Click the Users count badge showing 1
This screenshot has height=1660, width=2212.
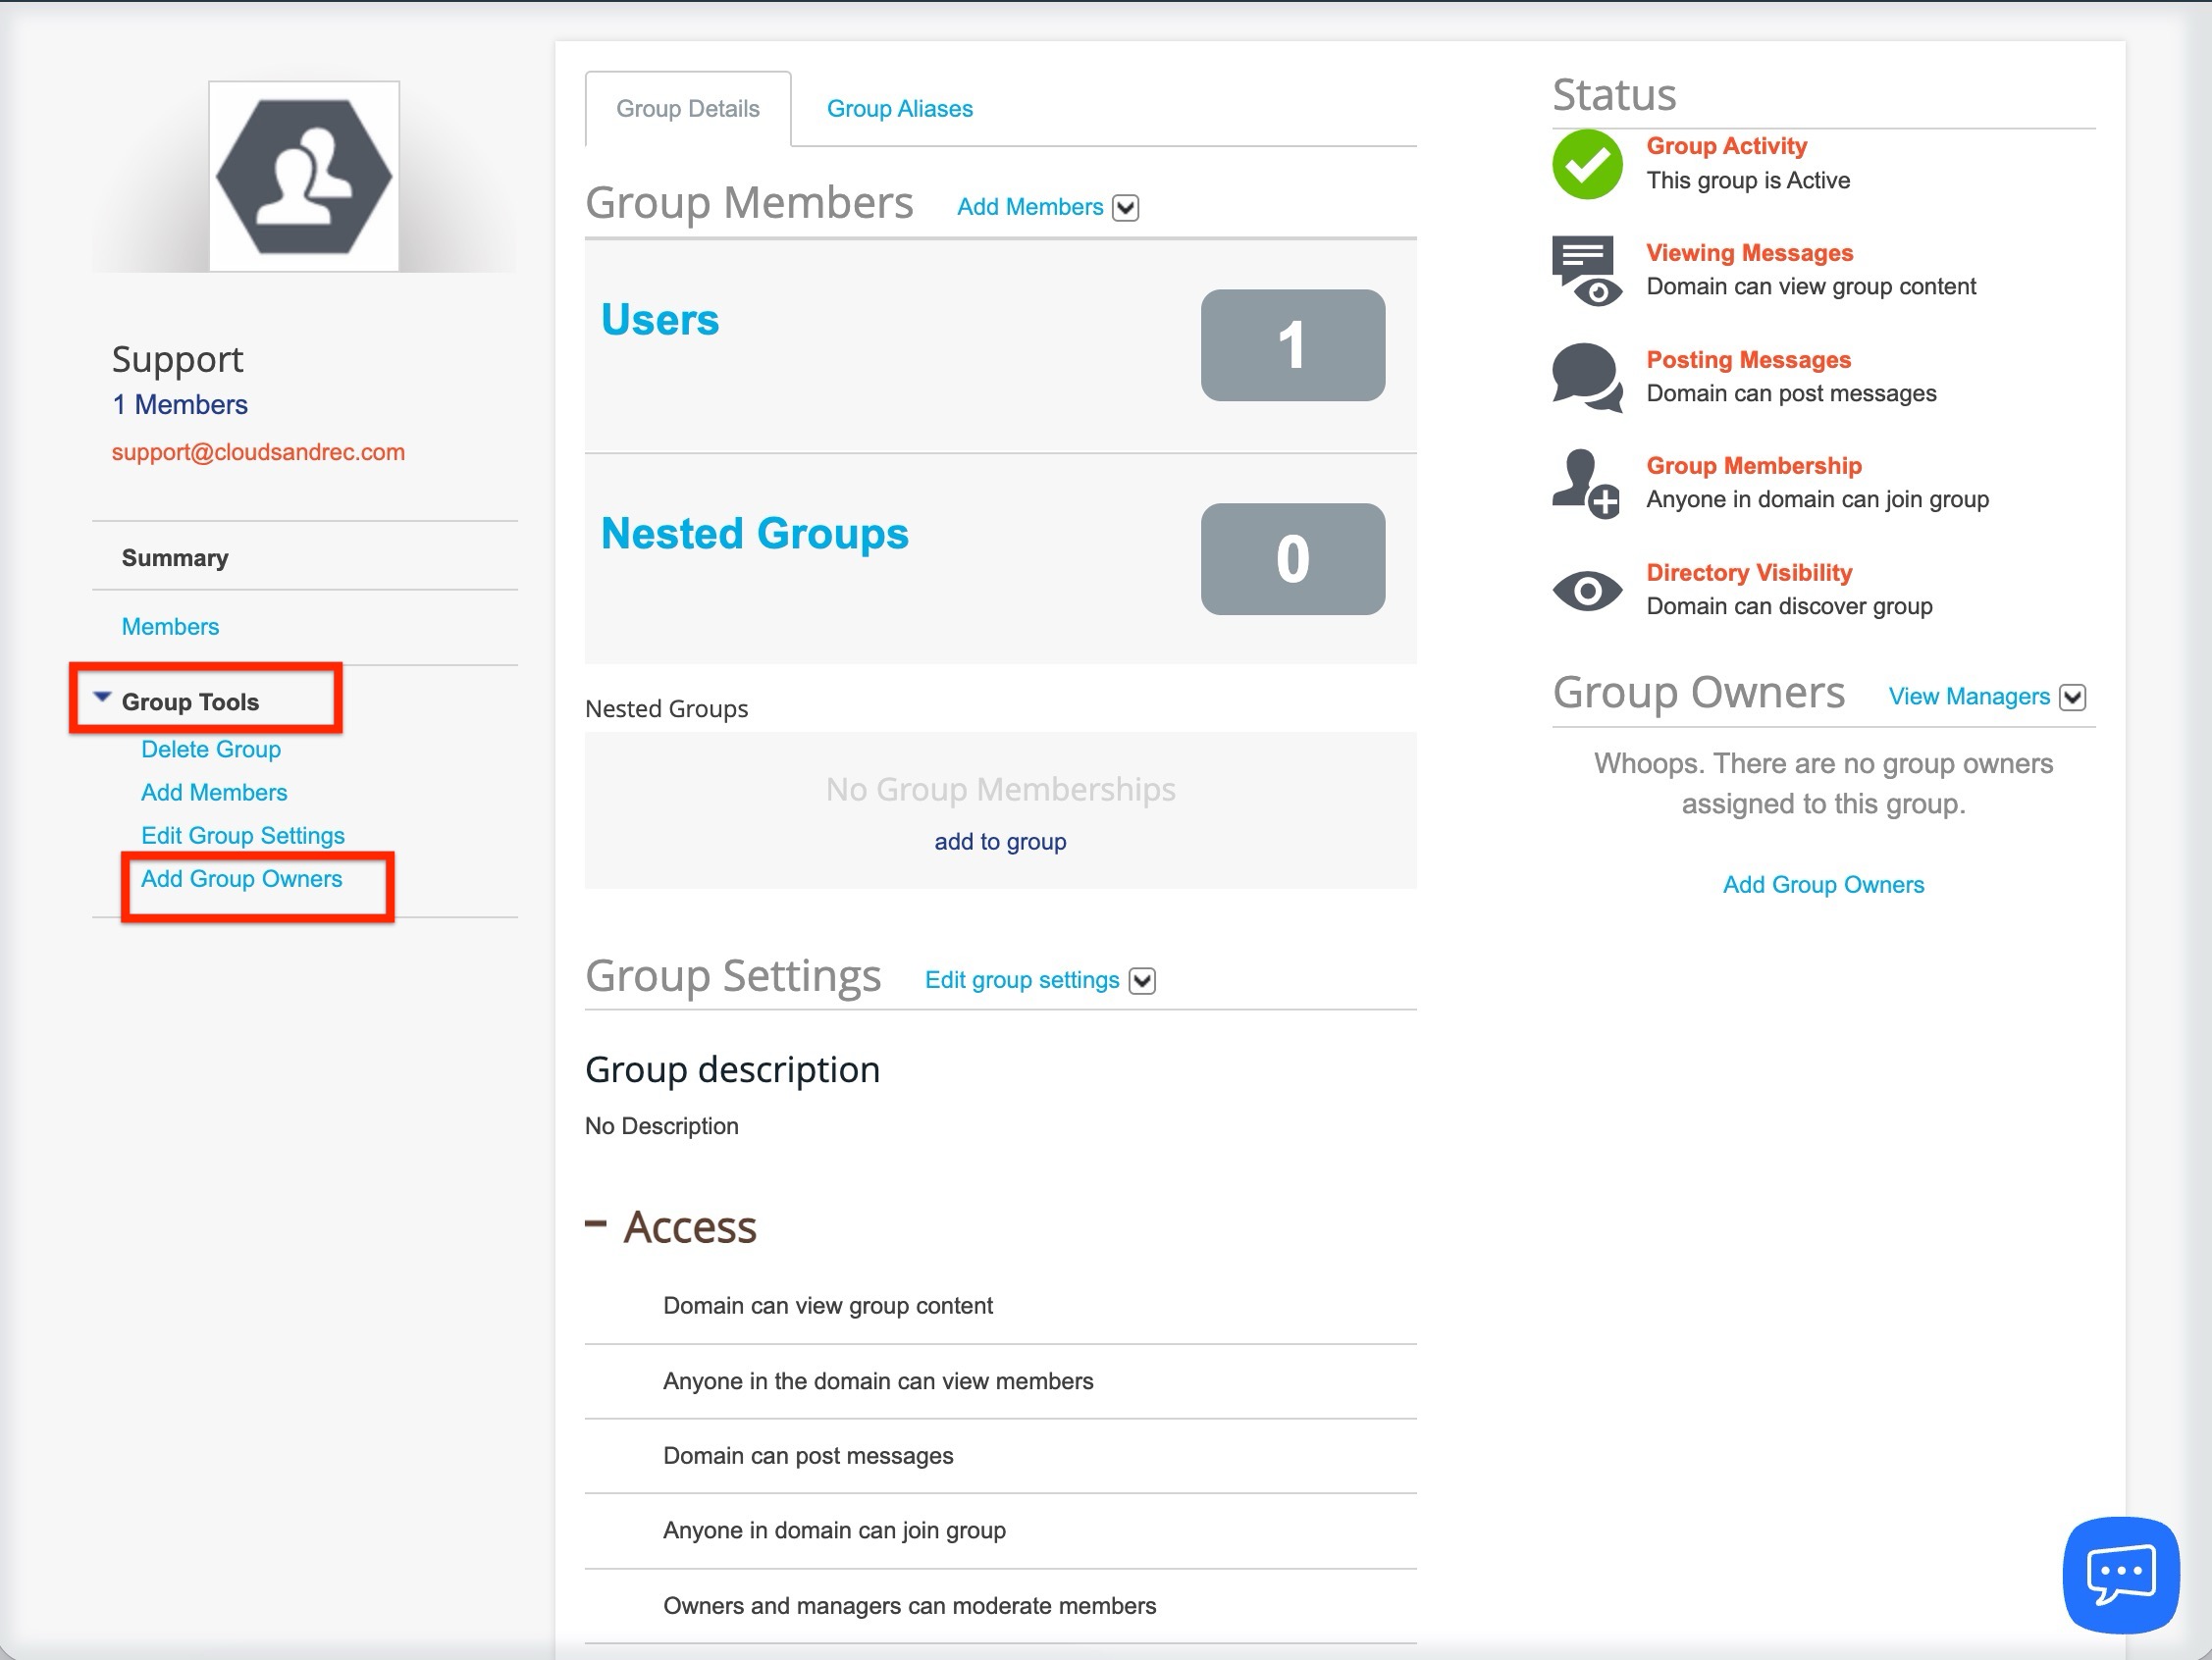click(x=1293, y=345)
